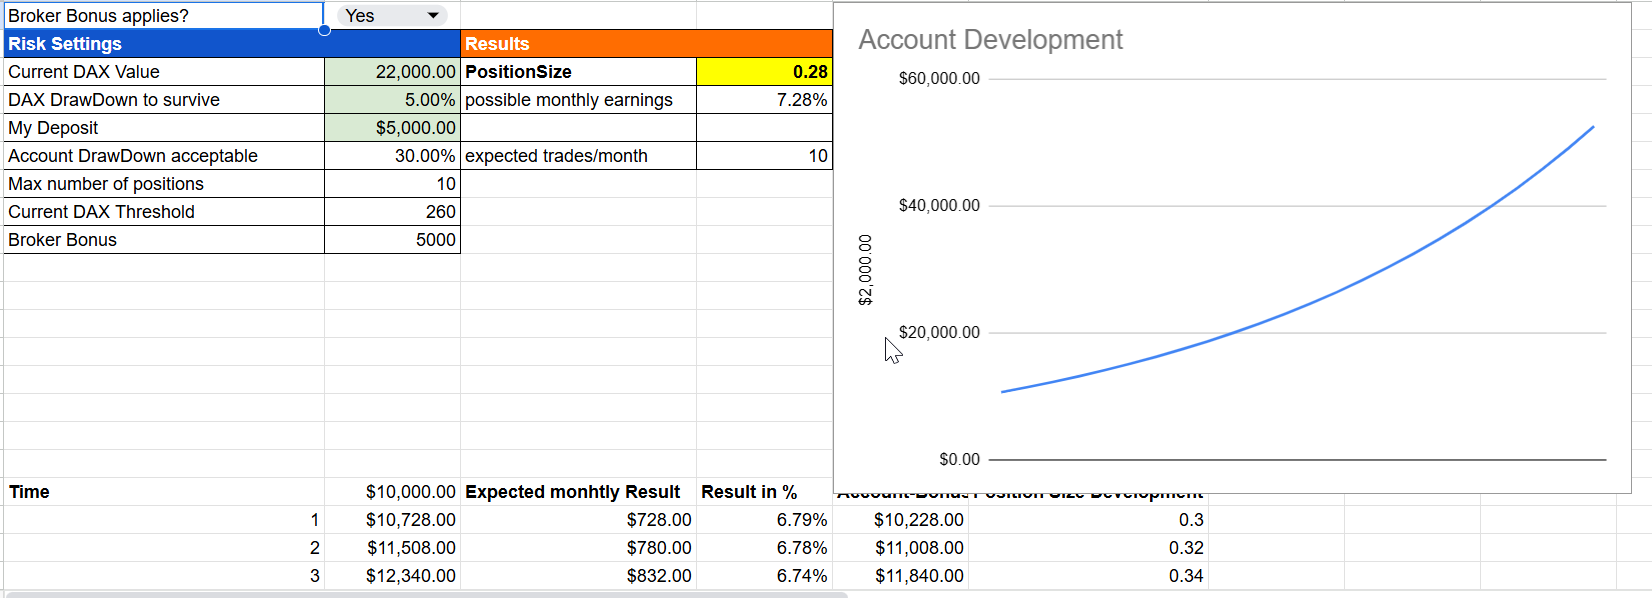Click the vertical $2,000.00 axis title
Screen dimensions: 1652x598
click(866, 270)
